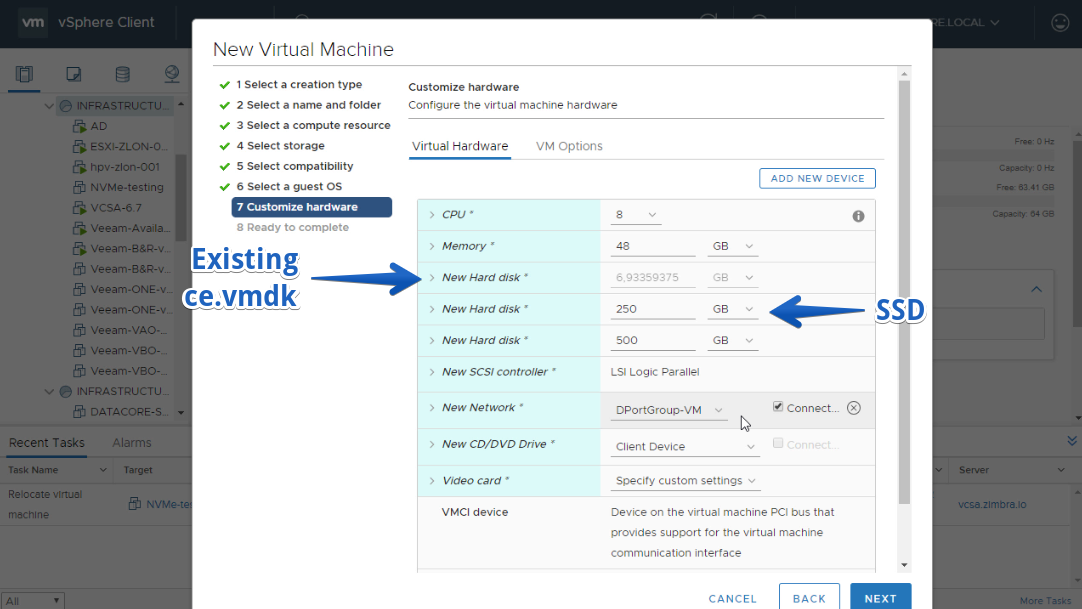Collapse Recent Tasks panel with double chevron
The image size is (1082, 609).
[1072, 441]
